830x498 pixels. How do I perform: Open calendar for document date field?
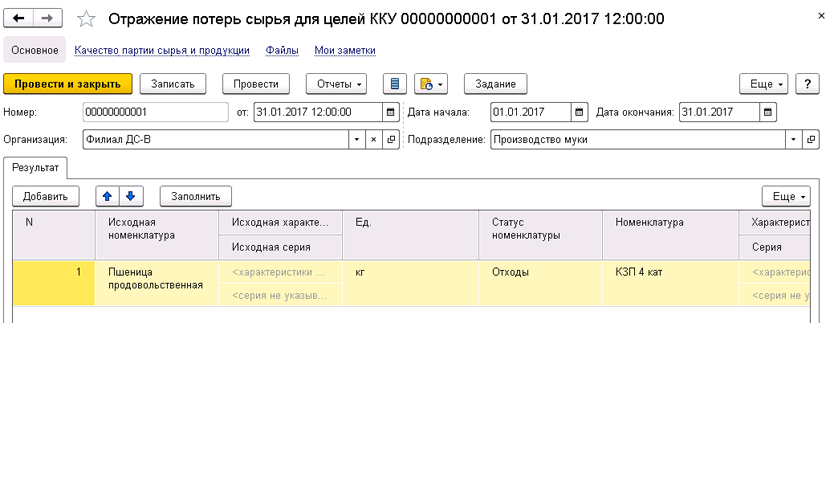(391, 112)
